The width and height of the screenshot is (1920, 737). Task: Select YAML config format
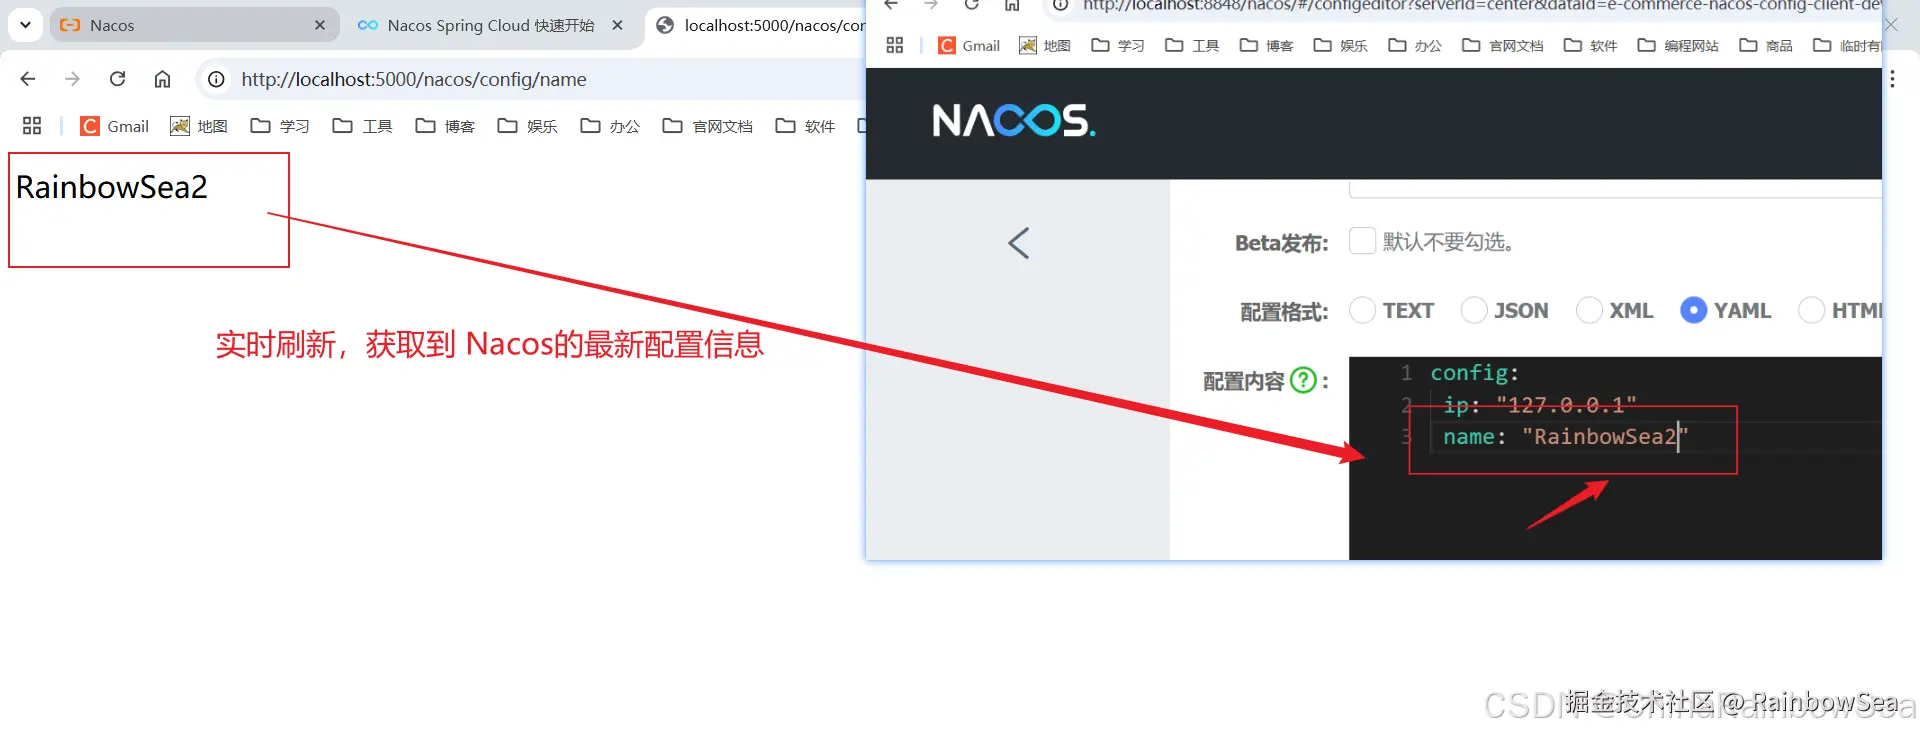(x=1693, y=311)
